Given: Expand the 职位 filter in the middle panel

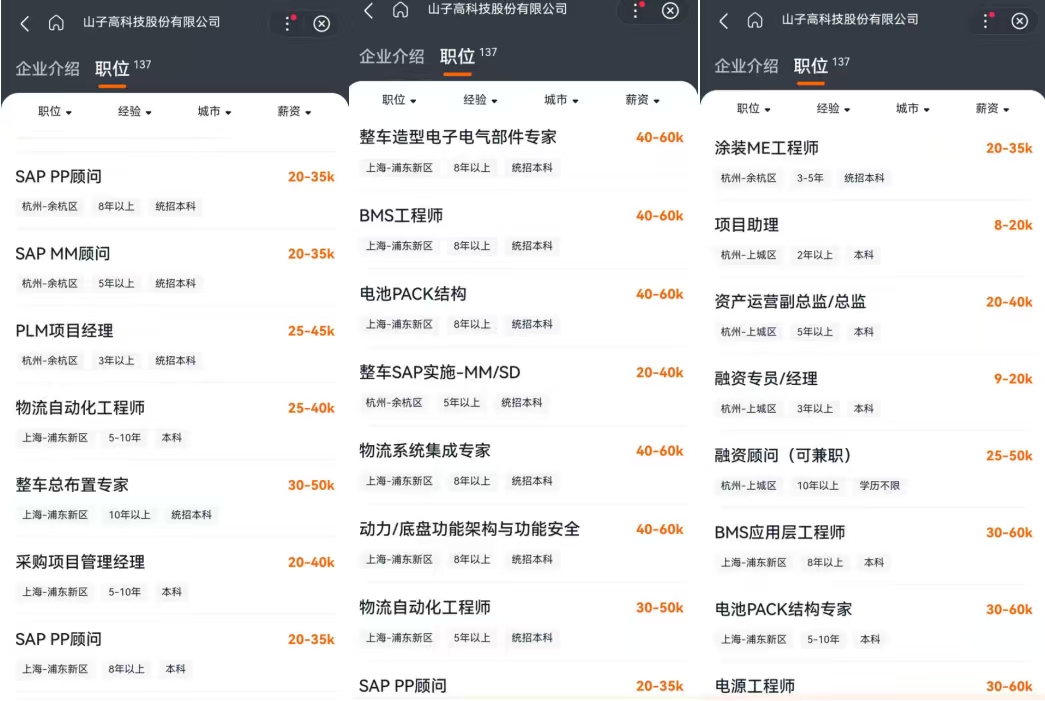Looking at the screenshot, I should point(399,100).
